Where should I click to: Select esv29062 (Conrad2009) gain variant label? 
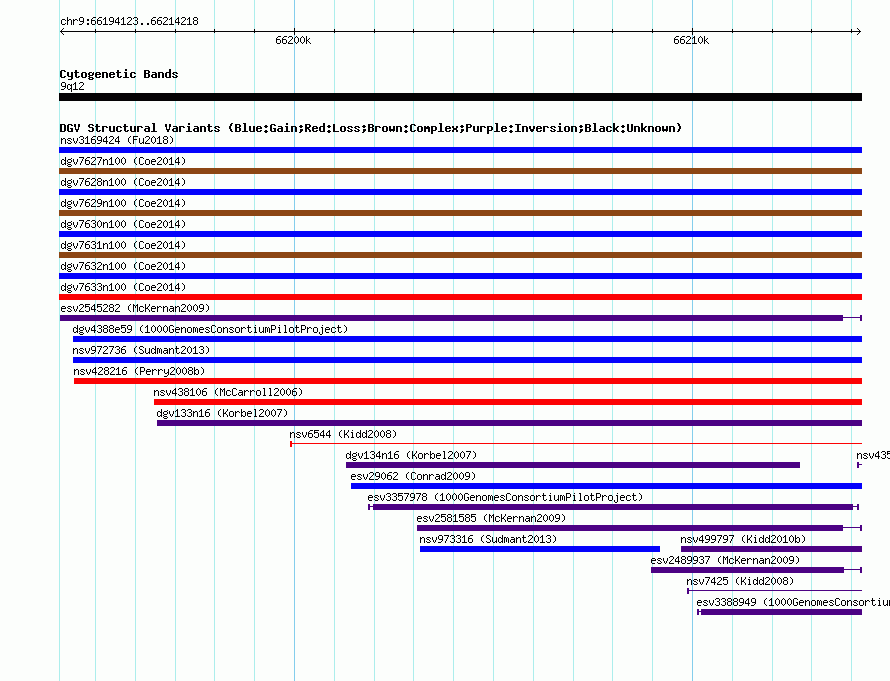tap(413, 476)
